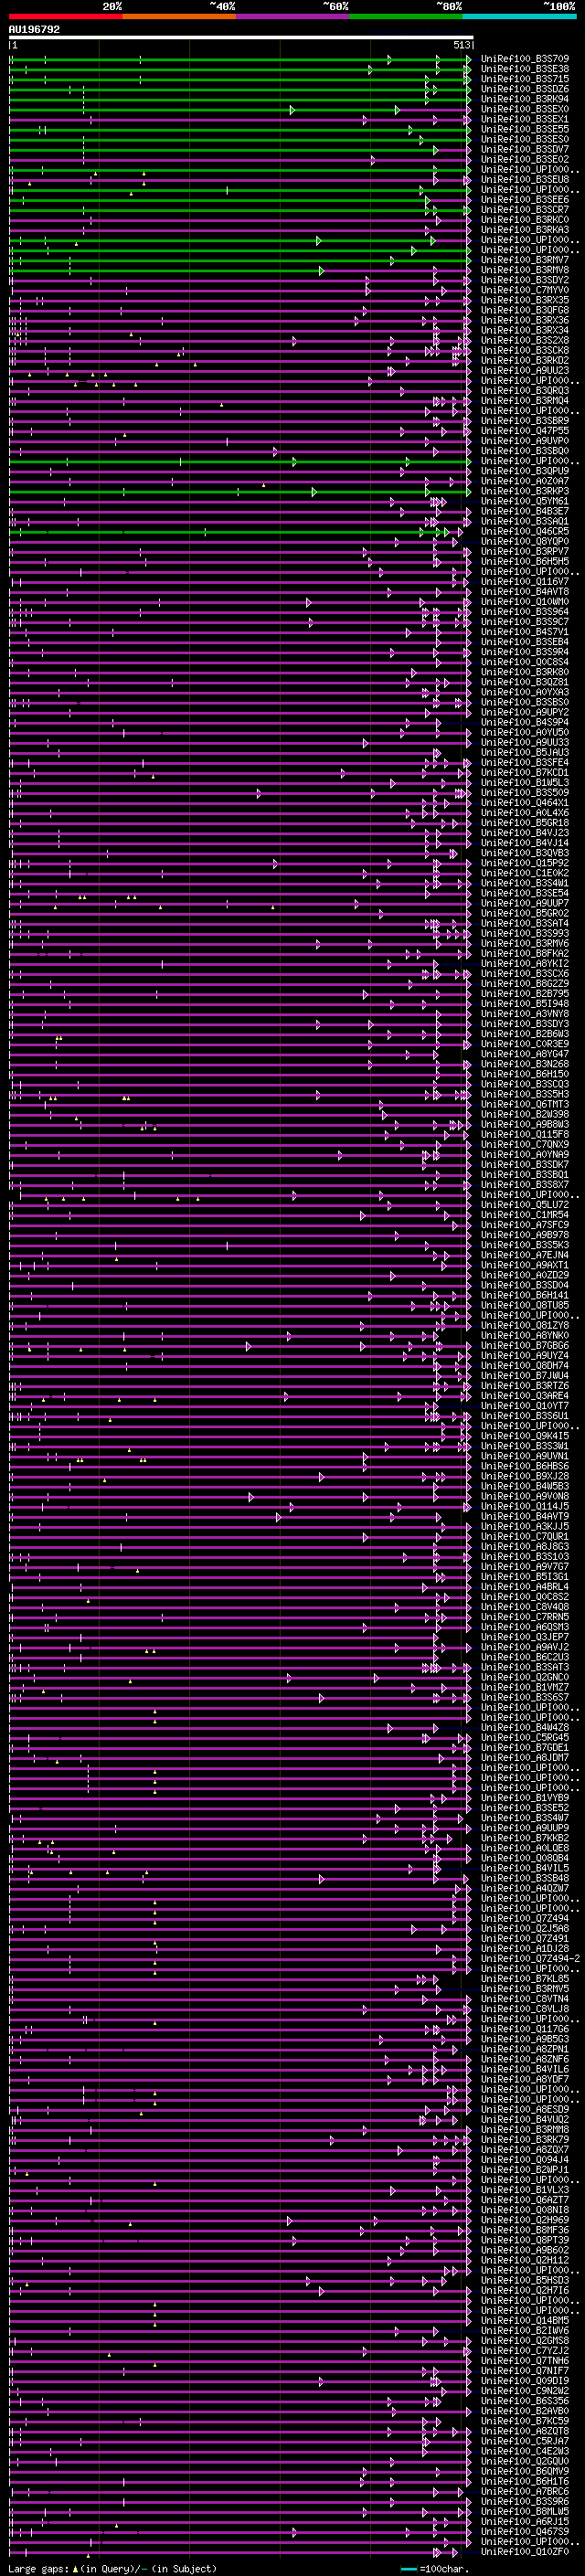The width and height of the screenshot is (585, 2576).
Task: Click hit UniRef100_B3SCR7
Action: pos(525,210)
